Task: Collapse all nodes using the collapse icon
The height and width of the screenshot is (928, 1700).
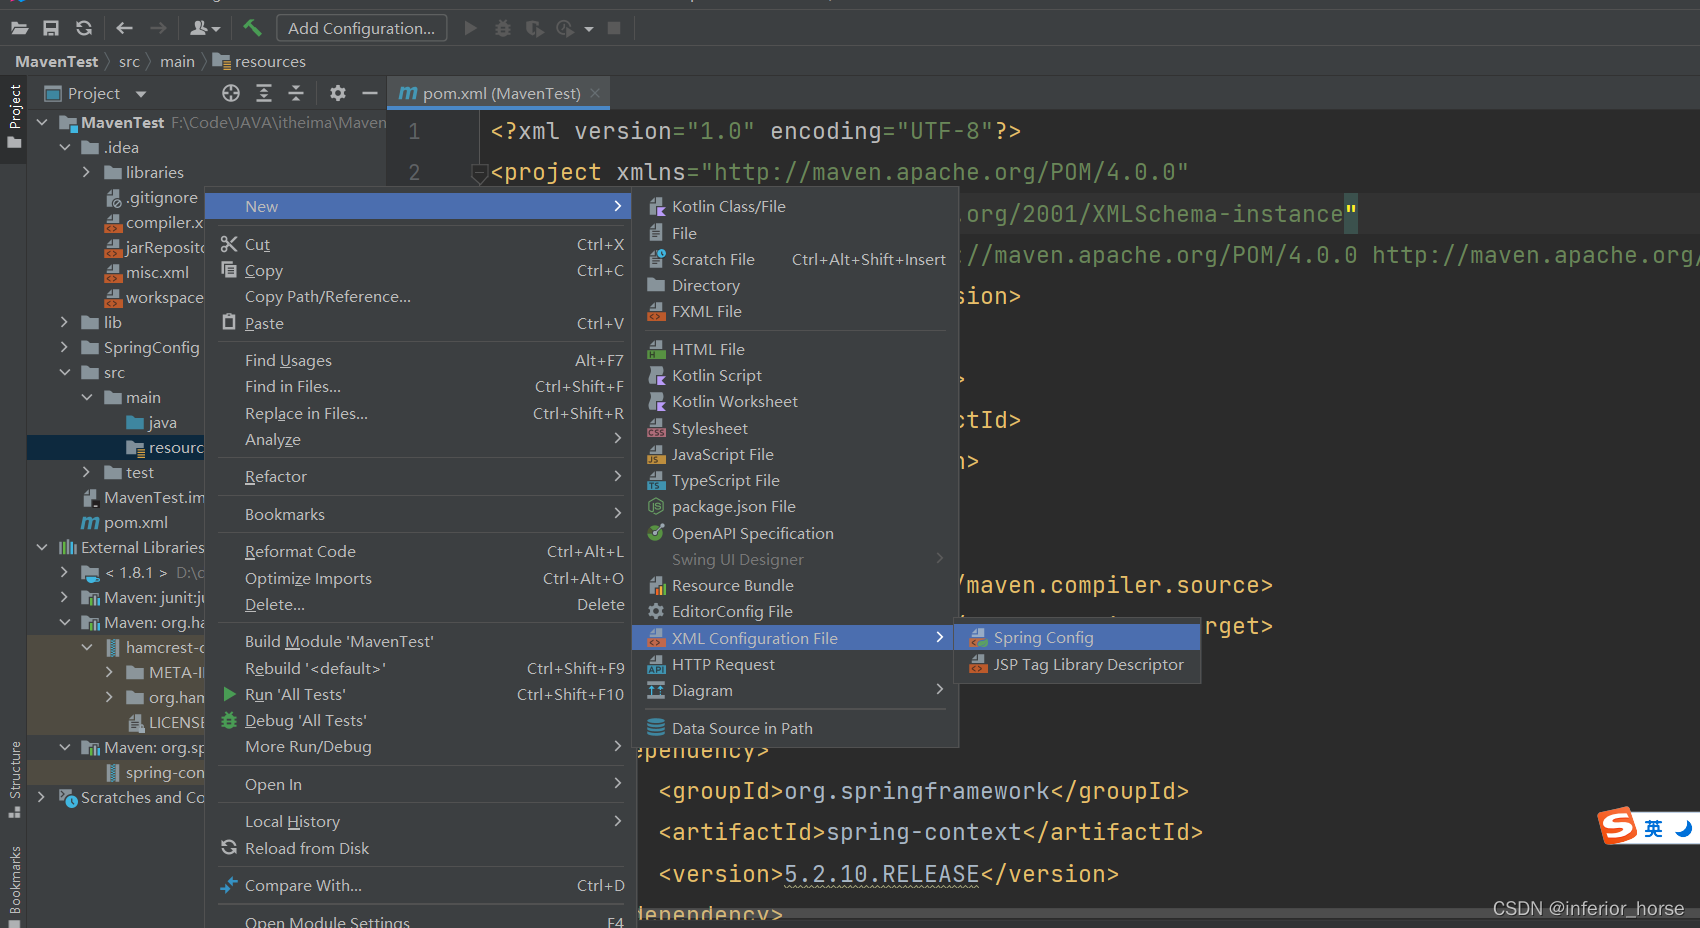Action: click(x=296, y=93)
